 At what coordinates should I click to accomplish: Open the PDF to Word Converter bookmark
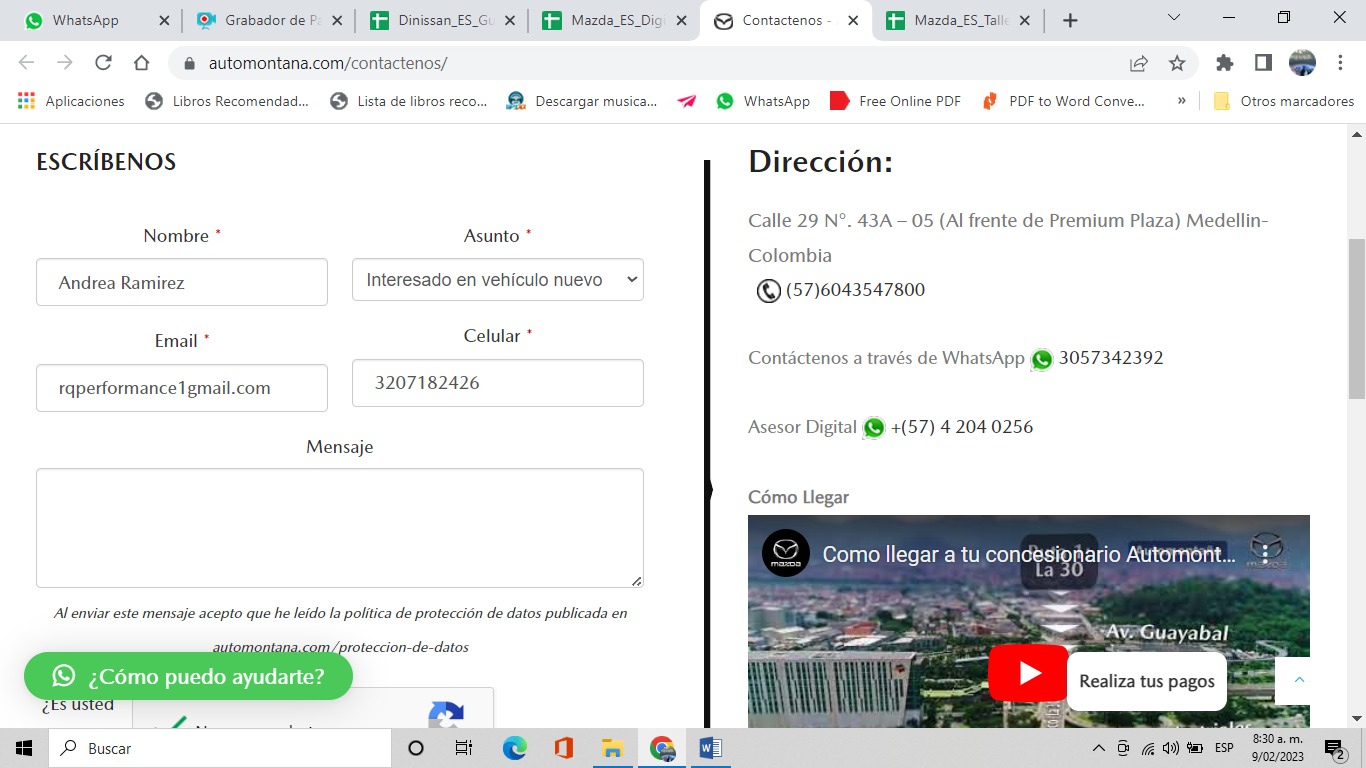point(1063,101)
